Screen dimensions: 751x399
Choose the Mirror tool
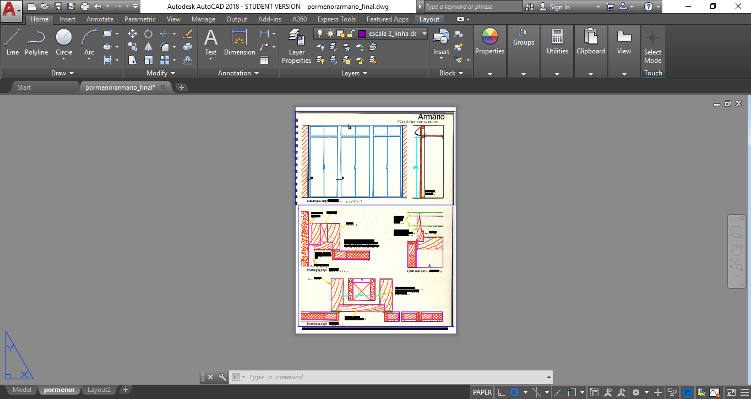148,47
